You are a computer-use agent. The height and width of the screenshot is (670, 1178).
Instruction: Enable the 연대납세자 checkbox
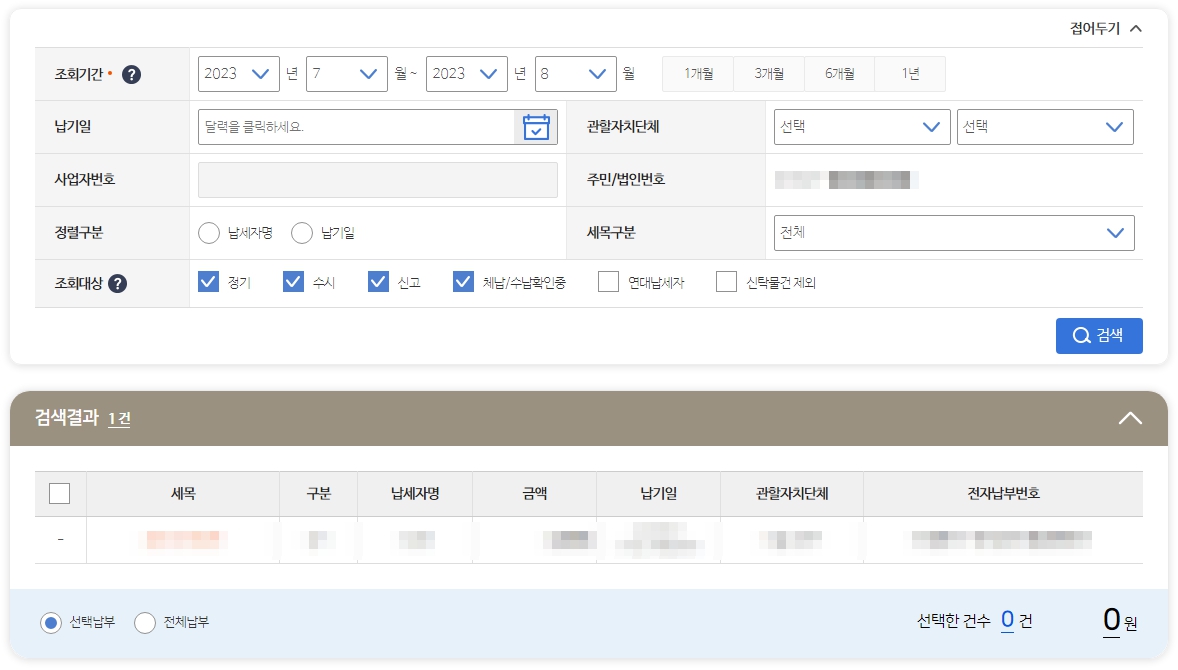607,282
